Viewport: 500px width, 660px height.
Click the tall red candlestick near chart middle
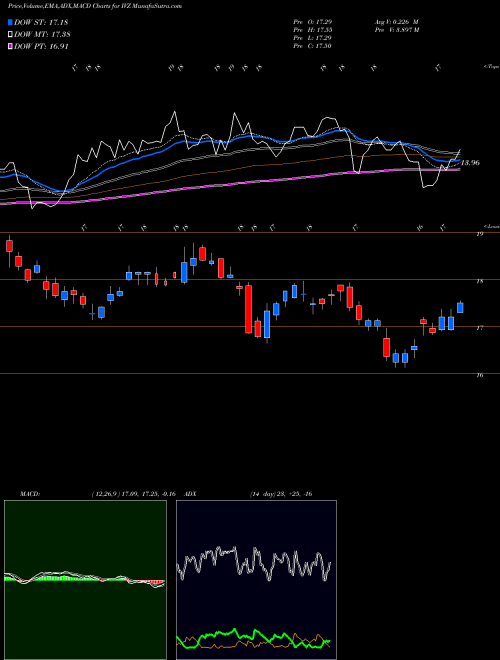(249, 309)
